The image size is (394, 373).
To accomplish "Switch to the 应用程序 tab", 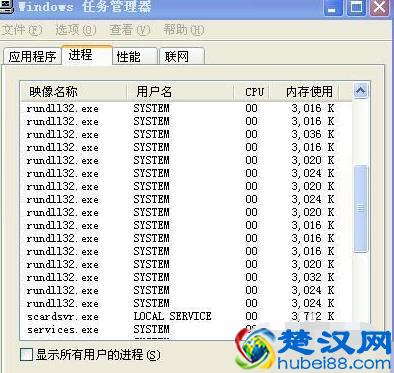I will (32, 56).
